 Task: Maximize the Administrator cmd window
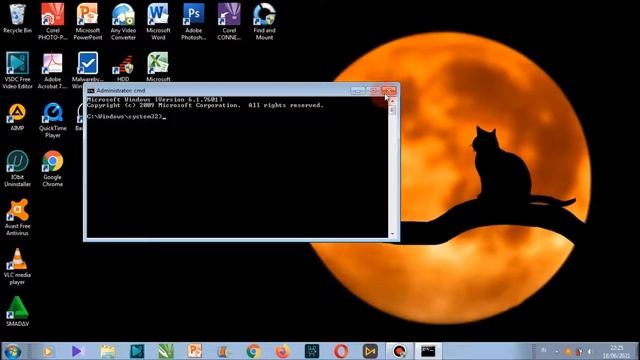(x=373, y=90)
